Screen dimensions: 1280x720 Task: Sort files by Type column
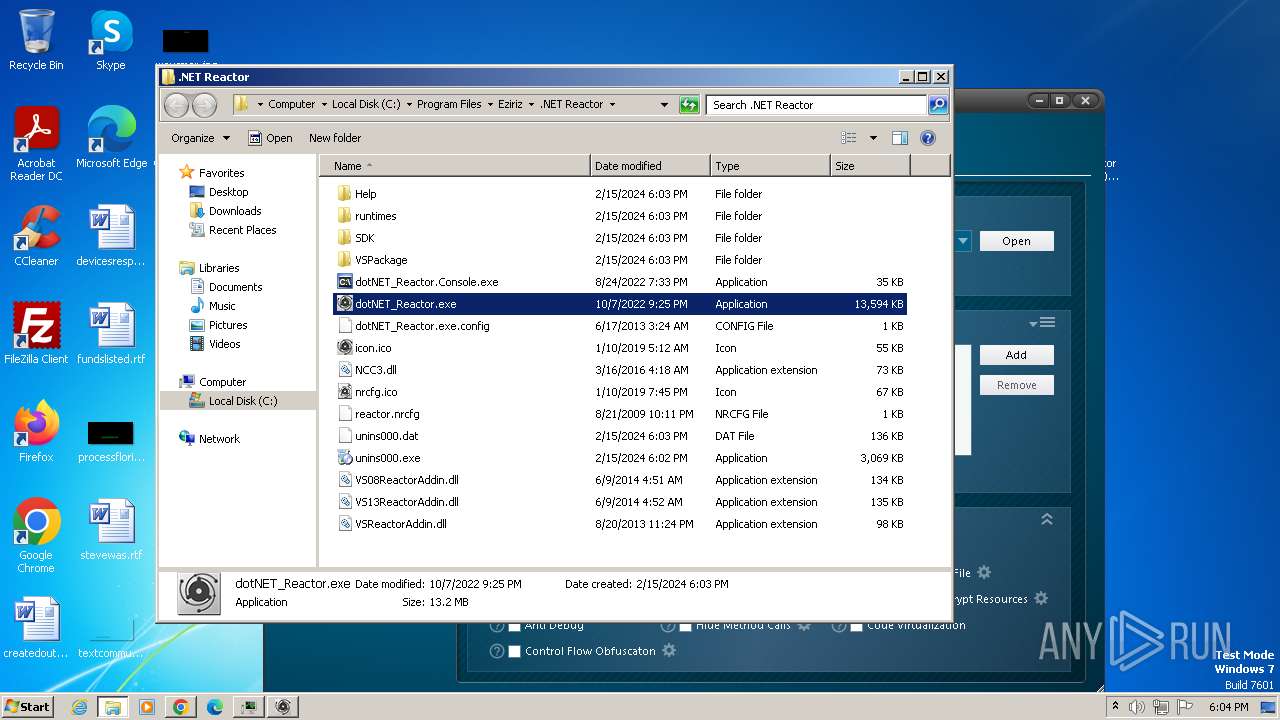770,166
